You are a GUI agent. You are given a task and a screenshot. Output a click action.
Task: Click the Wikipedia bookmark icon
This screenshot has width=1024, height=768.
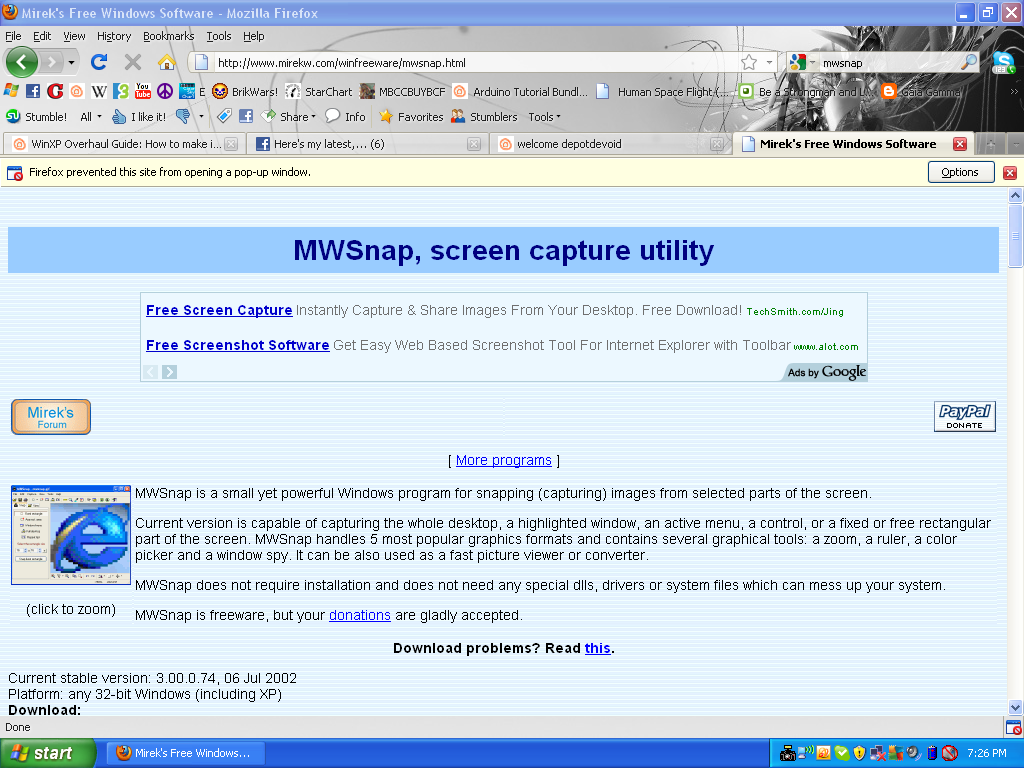coord(99,91)
